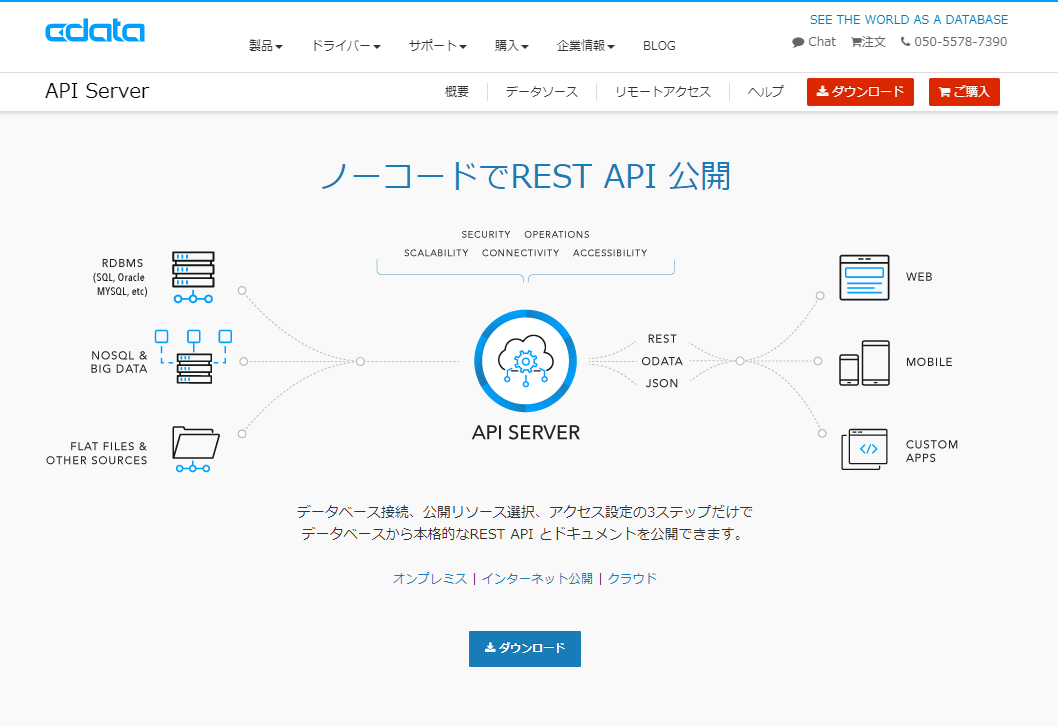
Task: Click the ODATA output label
Action: (662, 361)
